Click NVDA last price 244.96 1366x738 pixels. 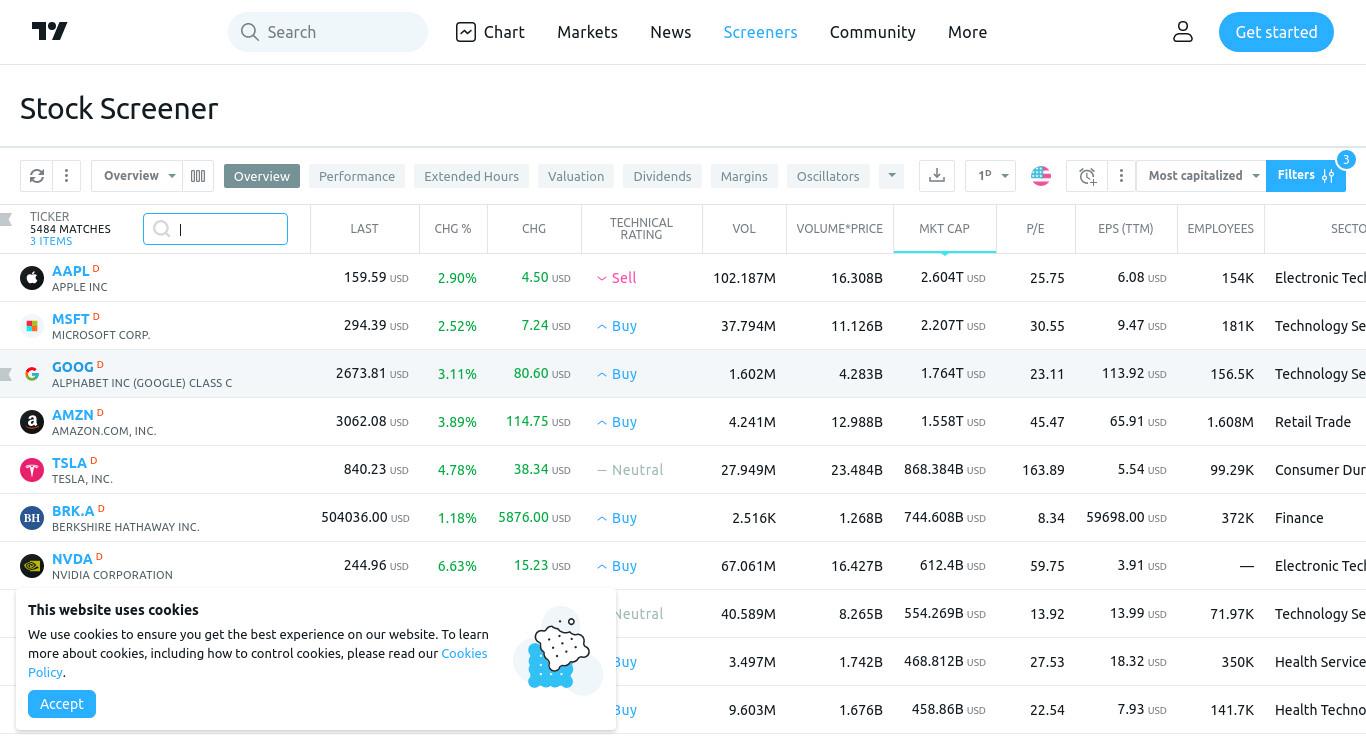point(376,566)
